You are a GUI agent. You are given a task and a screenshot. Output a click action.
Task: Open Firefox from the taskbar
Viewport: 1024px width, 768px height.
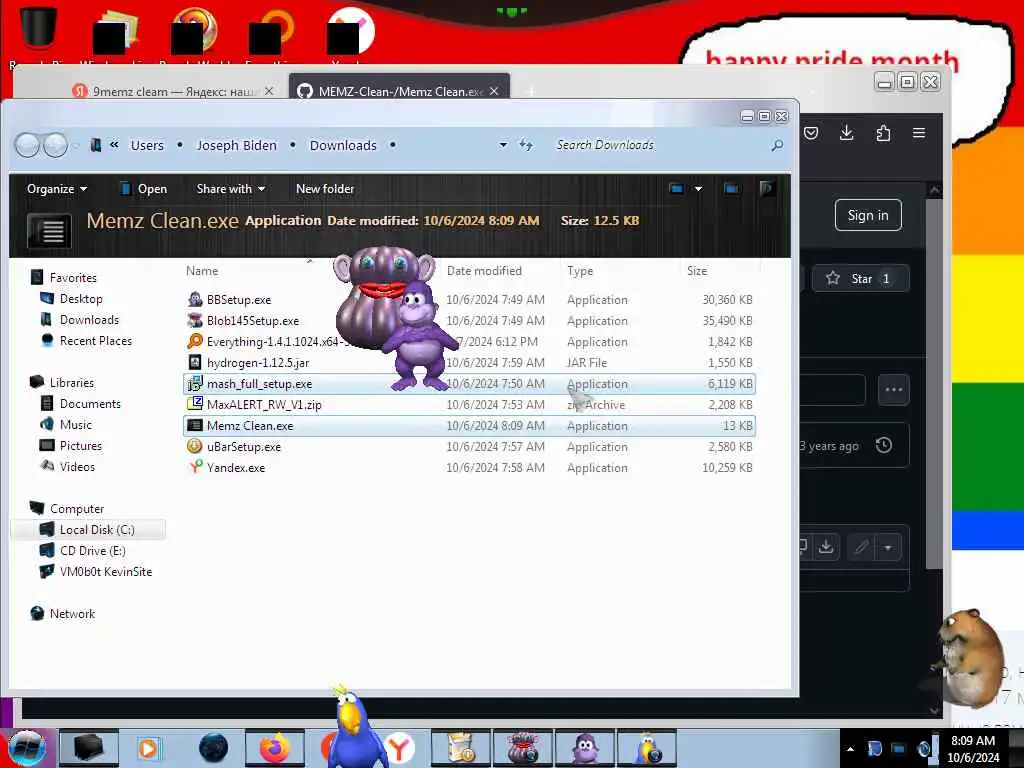click(x=274, y=748)
